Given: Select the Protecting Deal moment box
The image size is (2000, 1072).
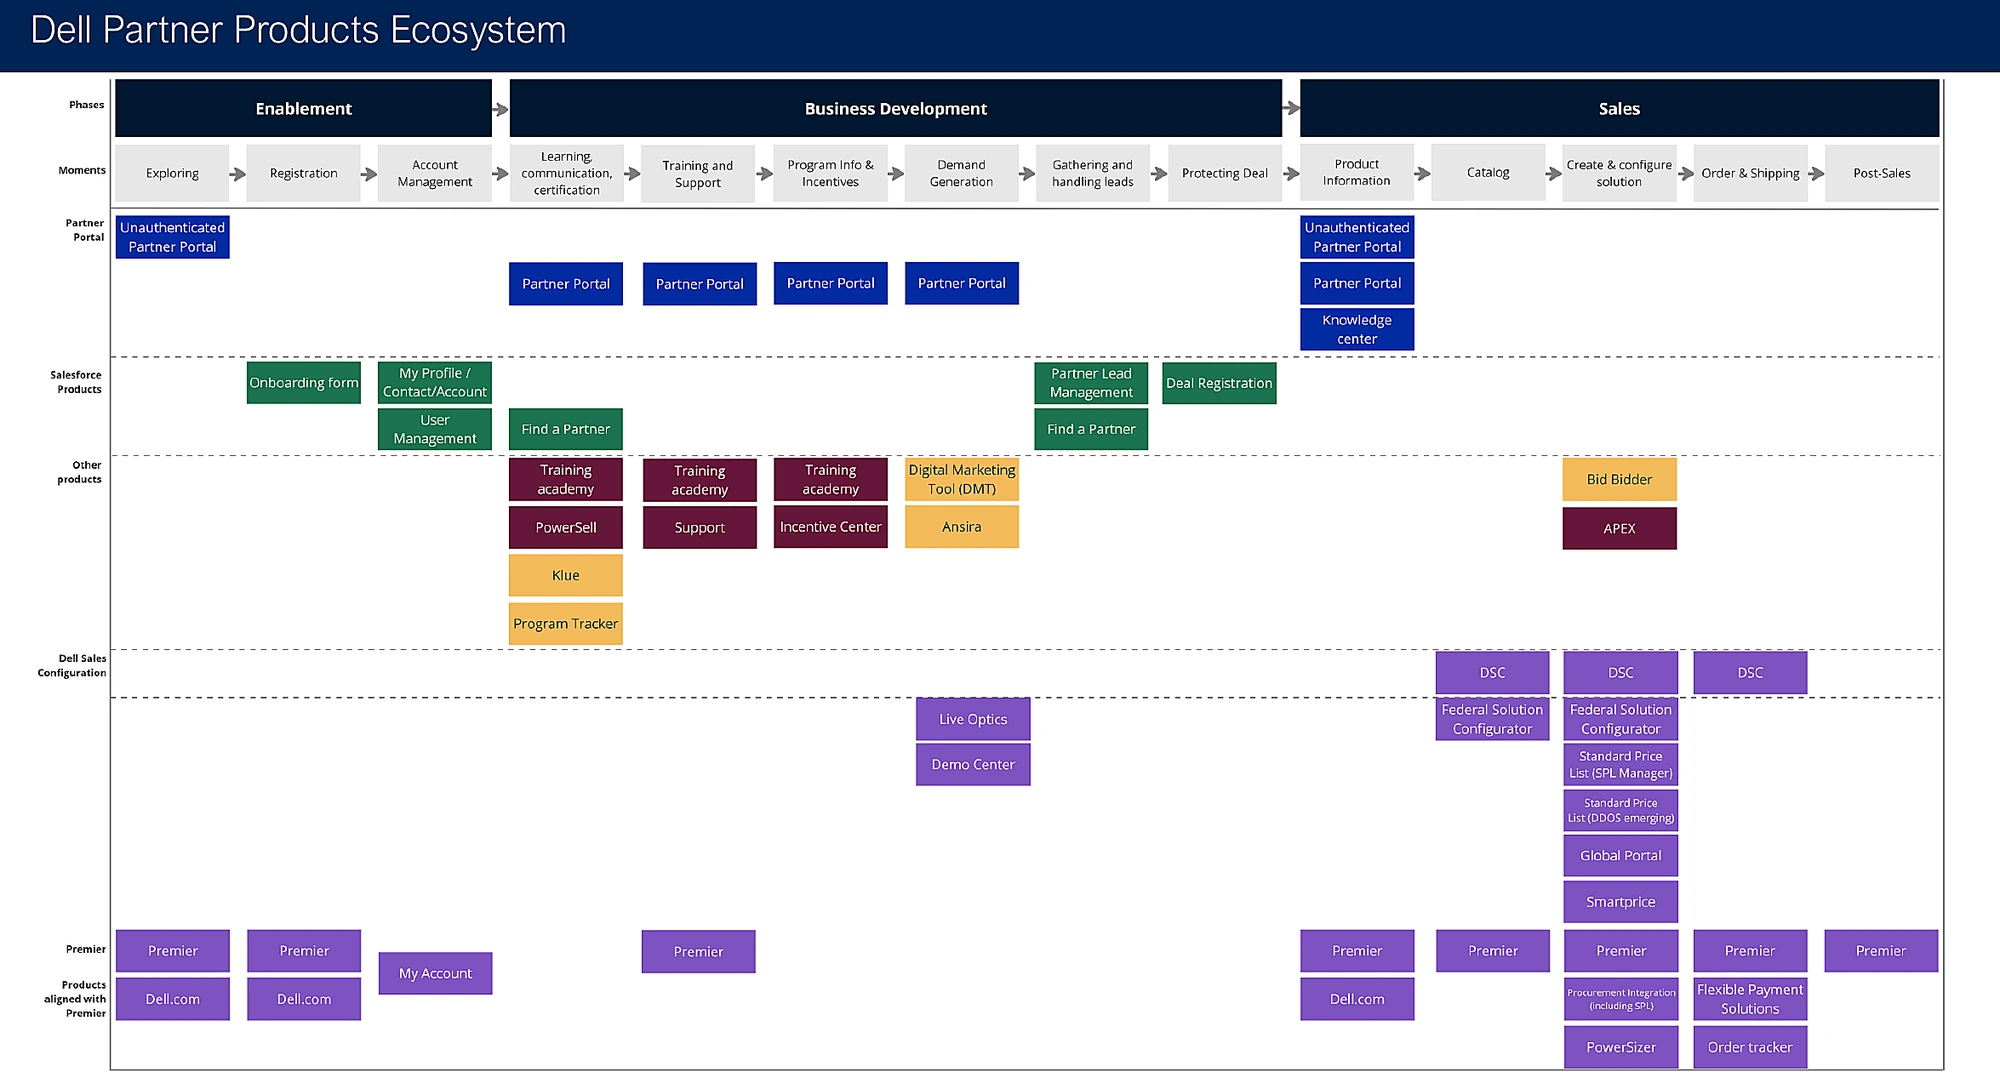Looking at the screenshot, I should point(1224,173).
